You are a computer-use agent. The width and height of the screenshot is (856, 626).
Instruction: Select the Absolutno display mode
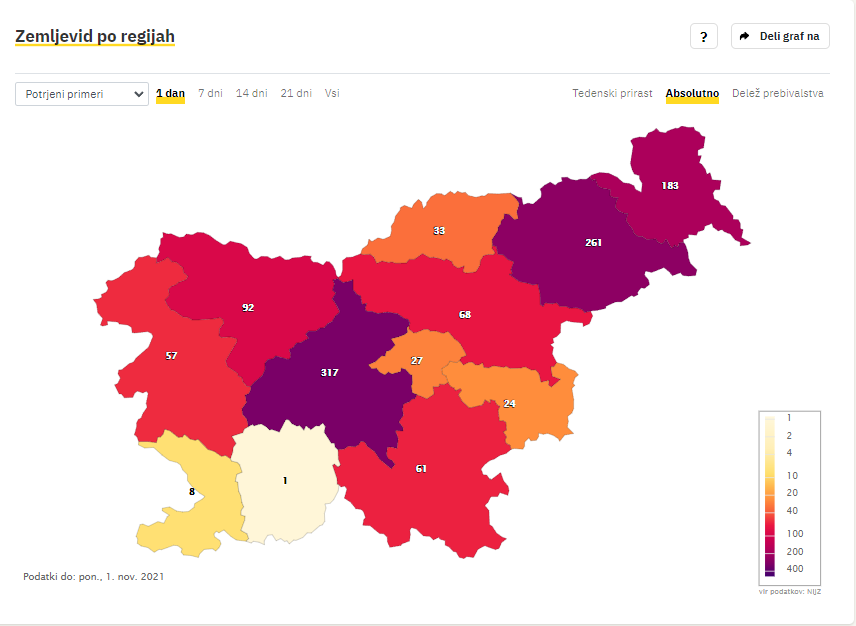(x=692, y=93)
